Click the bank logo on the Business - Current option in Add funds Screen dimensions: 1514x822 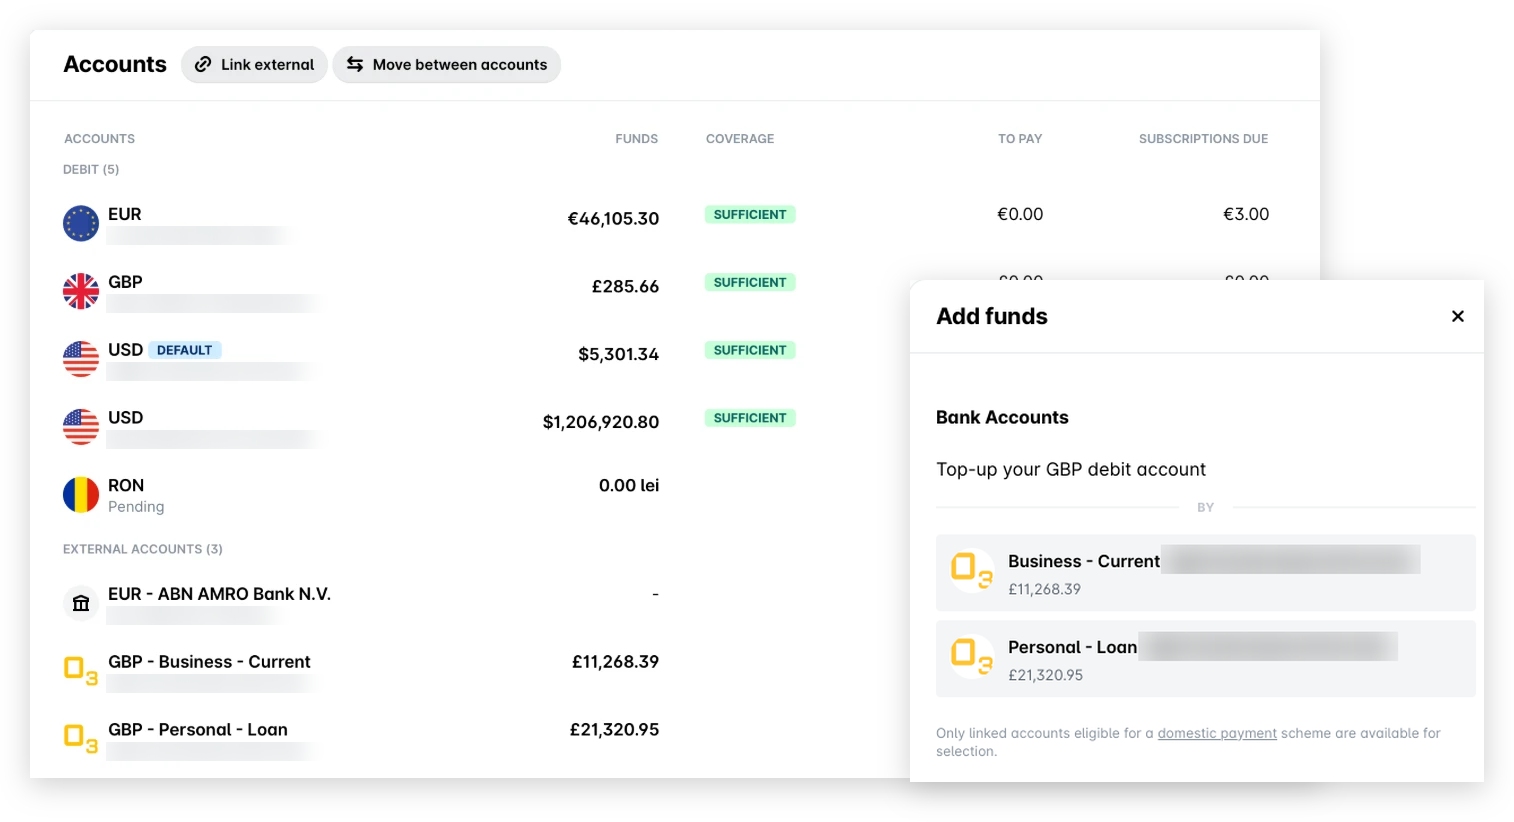(x=972, y=571)
